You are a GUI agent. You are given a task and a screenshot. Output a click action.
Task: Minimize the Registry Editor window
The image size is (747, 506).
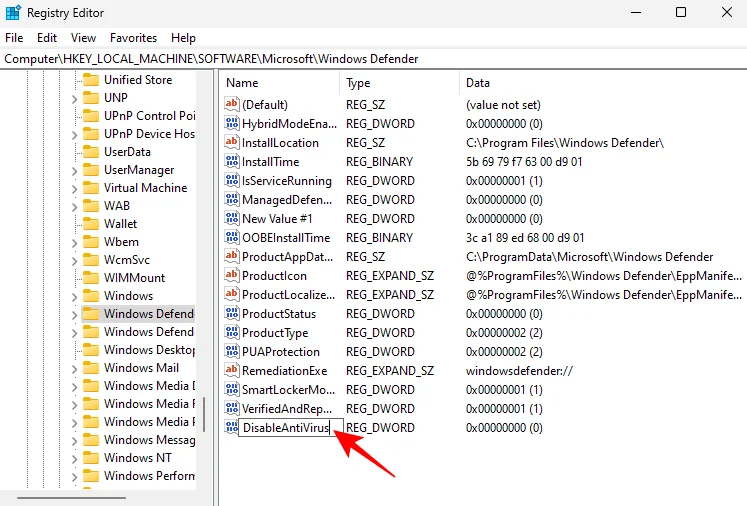[636, 12]
